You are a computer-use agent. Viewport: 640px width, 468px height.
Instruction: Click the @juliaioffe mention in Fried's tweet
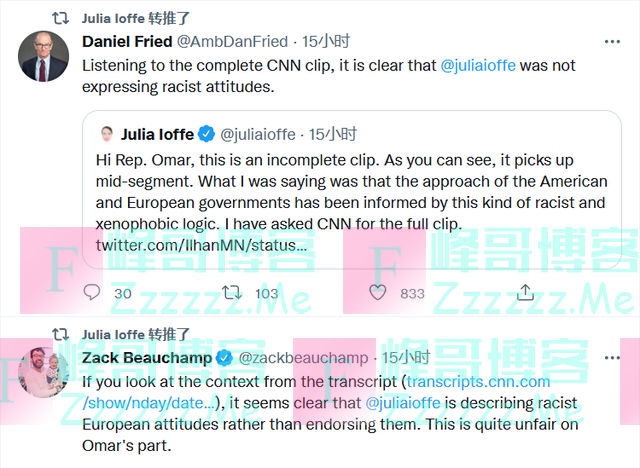tap(485, 65)
